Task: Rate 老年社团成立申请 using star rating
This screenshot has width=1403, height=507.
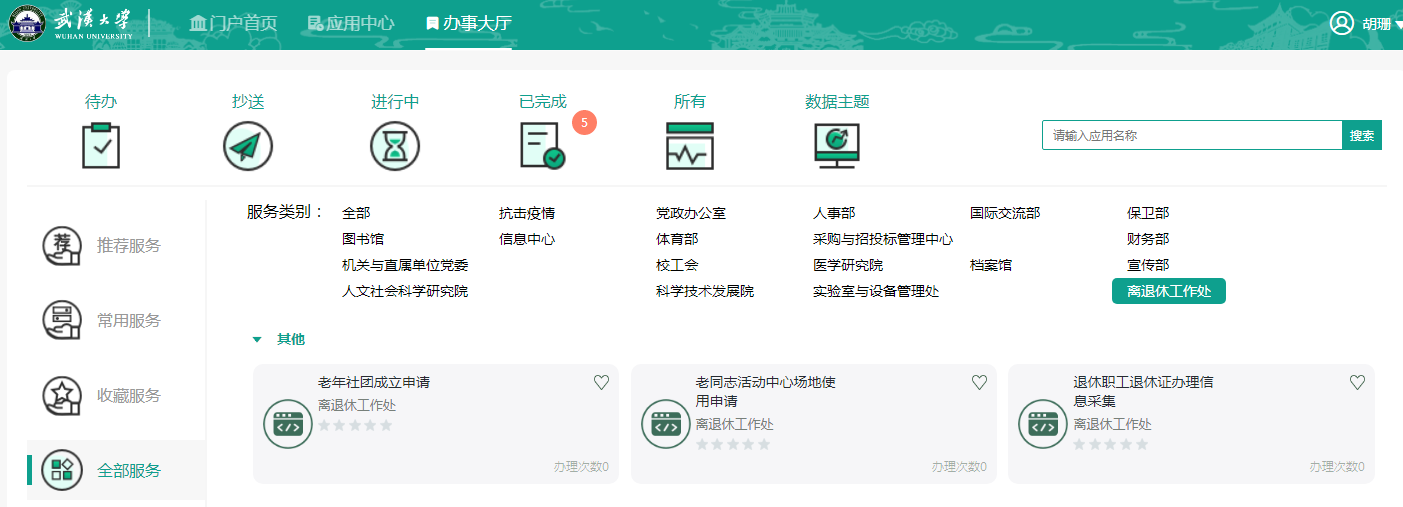Action: coord(355,425)
